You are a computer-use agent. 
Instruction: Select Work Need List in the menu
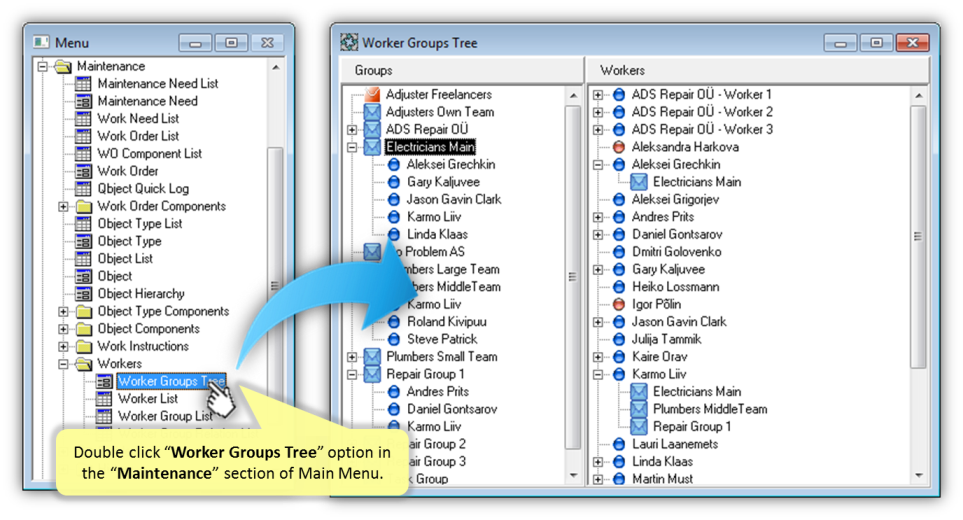tap(138, 118)
